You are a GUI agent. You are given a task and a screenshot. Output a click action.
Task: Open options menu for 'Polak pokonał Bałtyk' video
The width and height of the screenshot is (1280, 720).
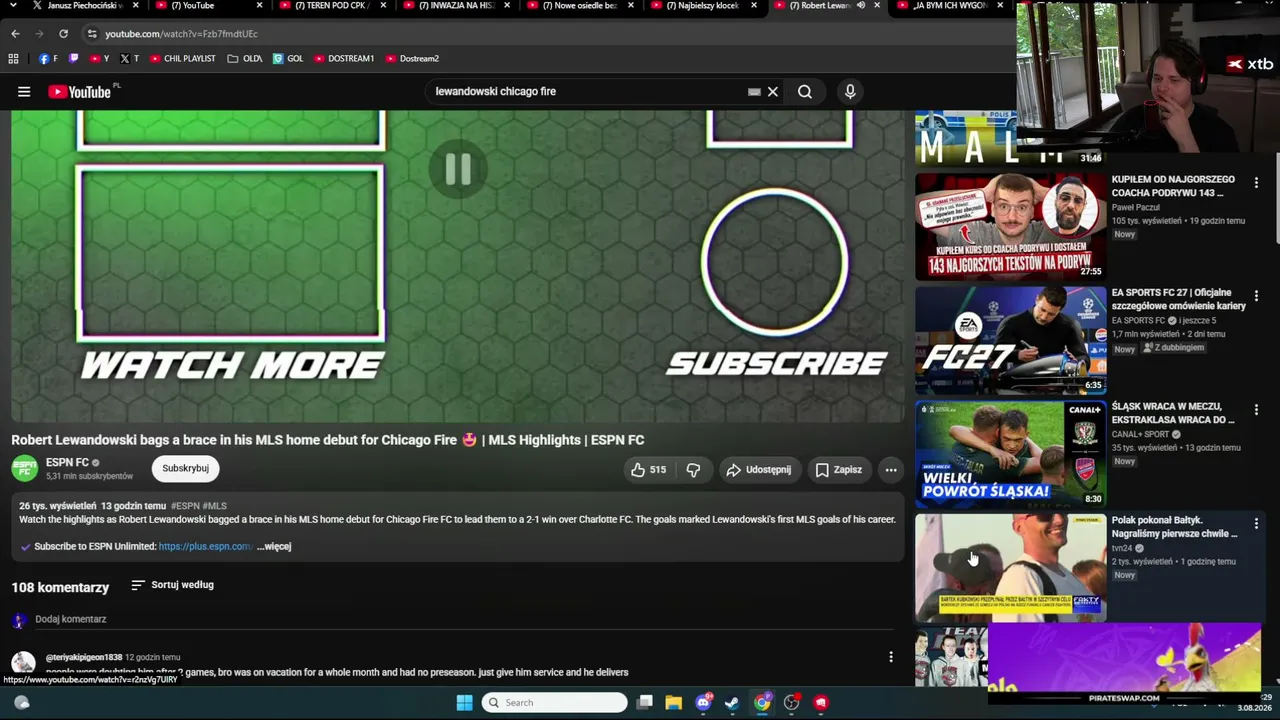(1256, 523)
